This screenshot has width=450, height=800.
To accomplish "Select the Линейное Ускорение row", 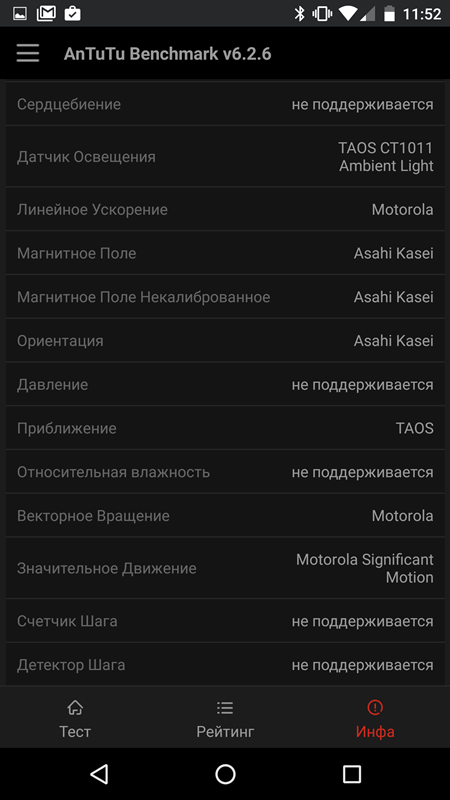I will click(225, 210).
